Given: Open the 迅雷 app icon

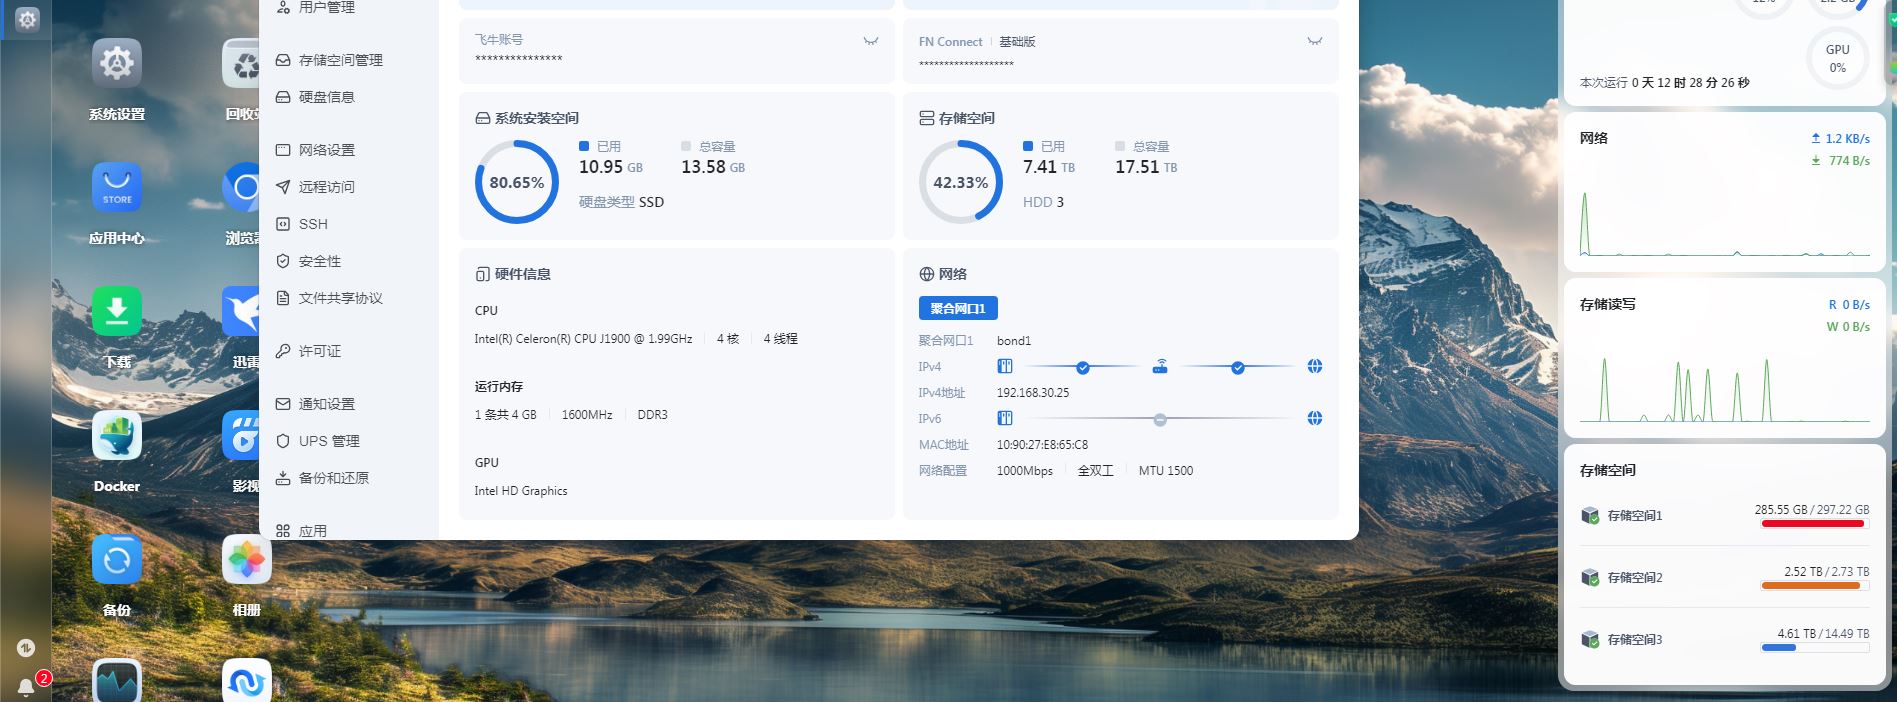Looking at the screenshot, I should [x=241, y=311].
